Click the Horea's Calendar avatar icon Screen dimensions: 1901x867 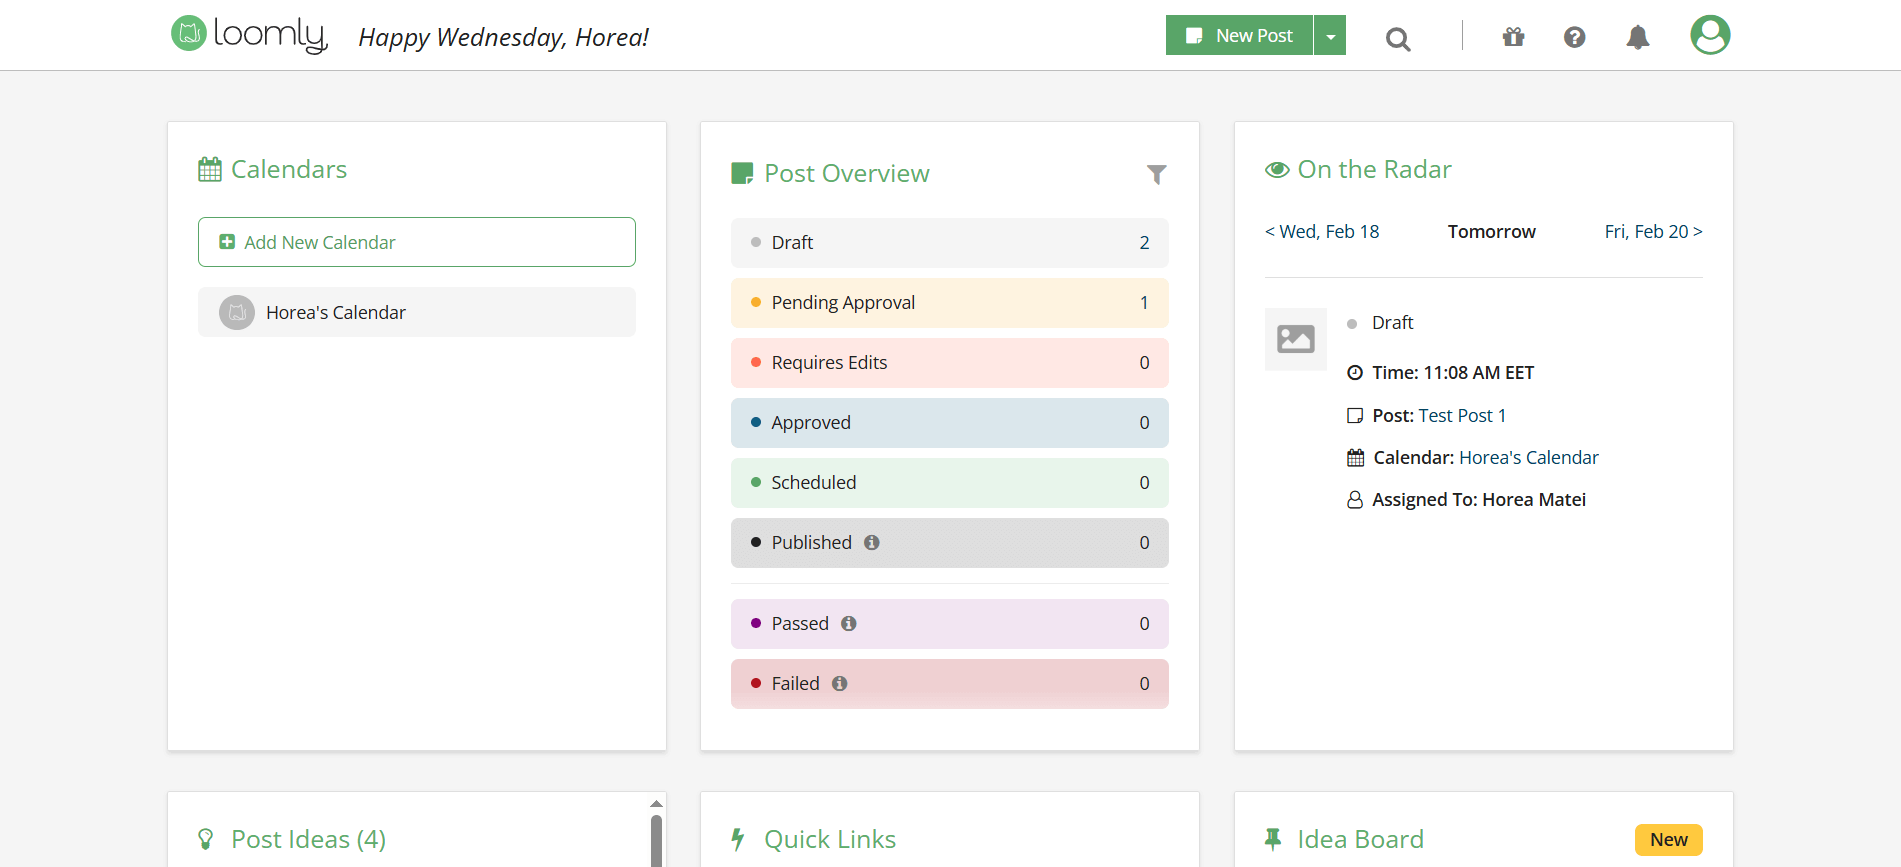coord(237,312)
